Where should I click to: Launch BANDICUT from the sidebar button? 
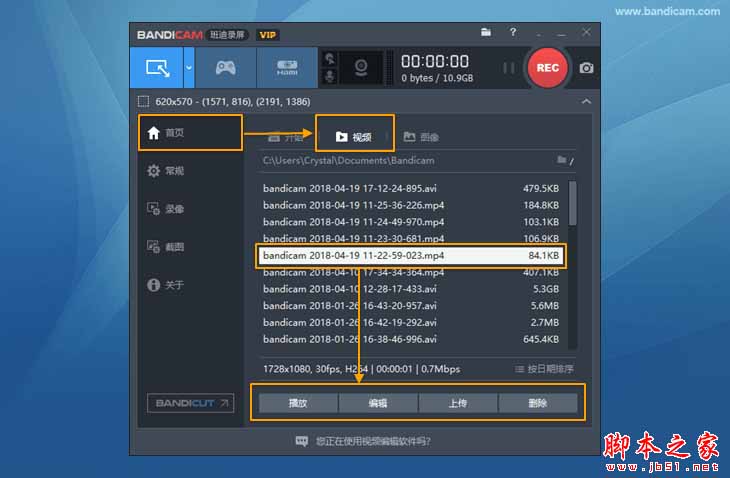point(190,403)
